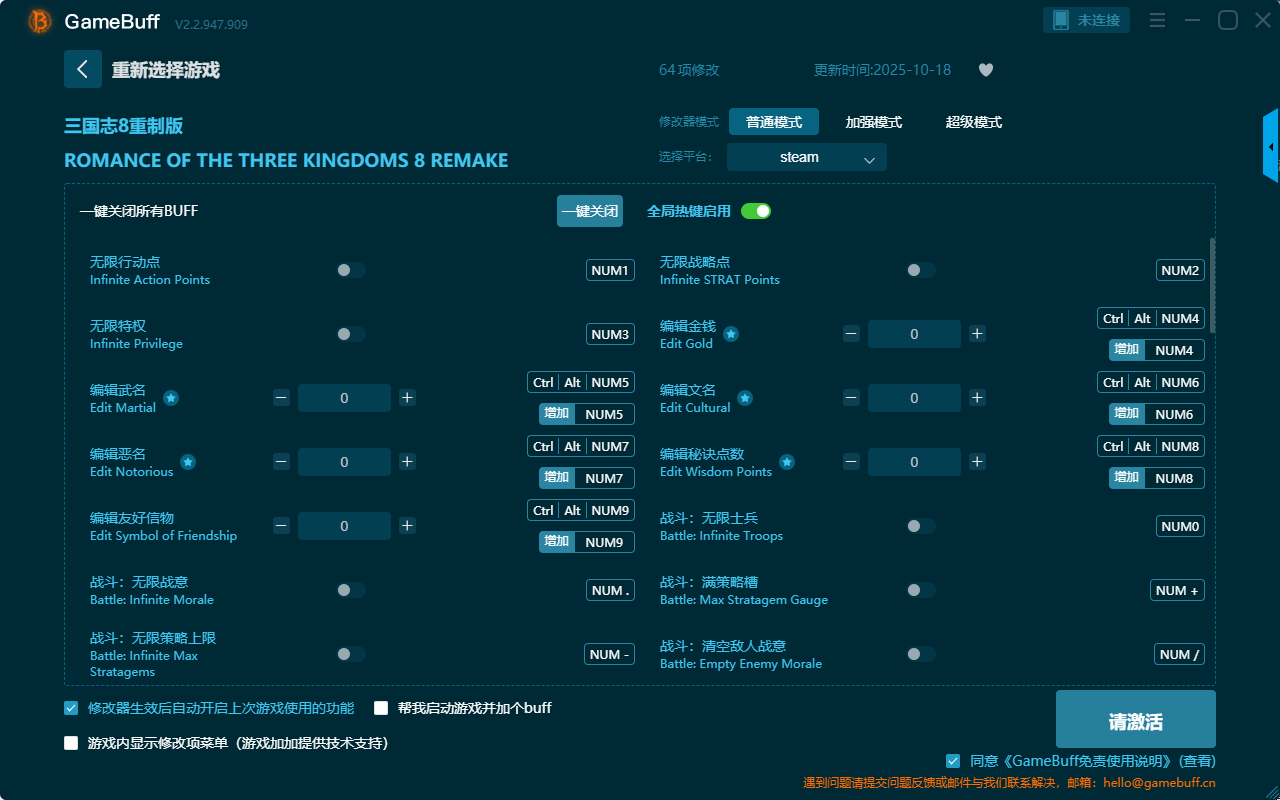Open the hamburger menu in title bar
This screenshot has width=1280, height=800.
point(1157,20)
